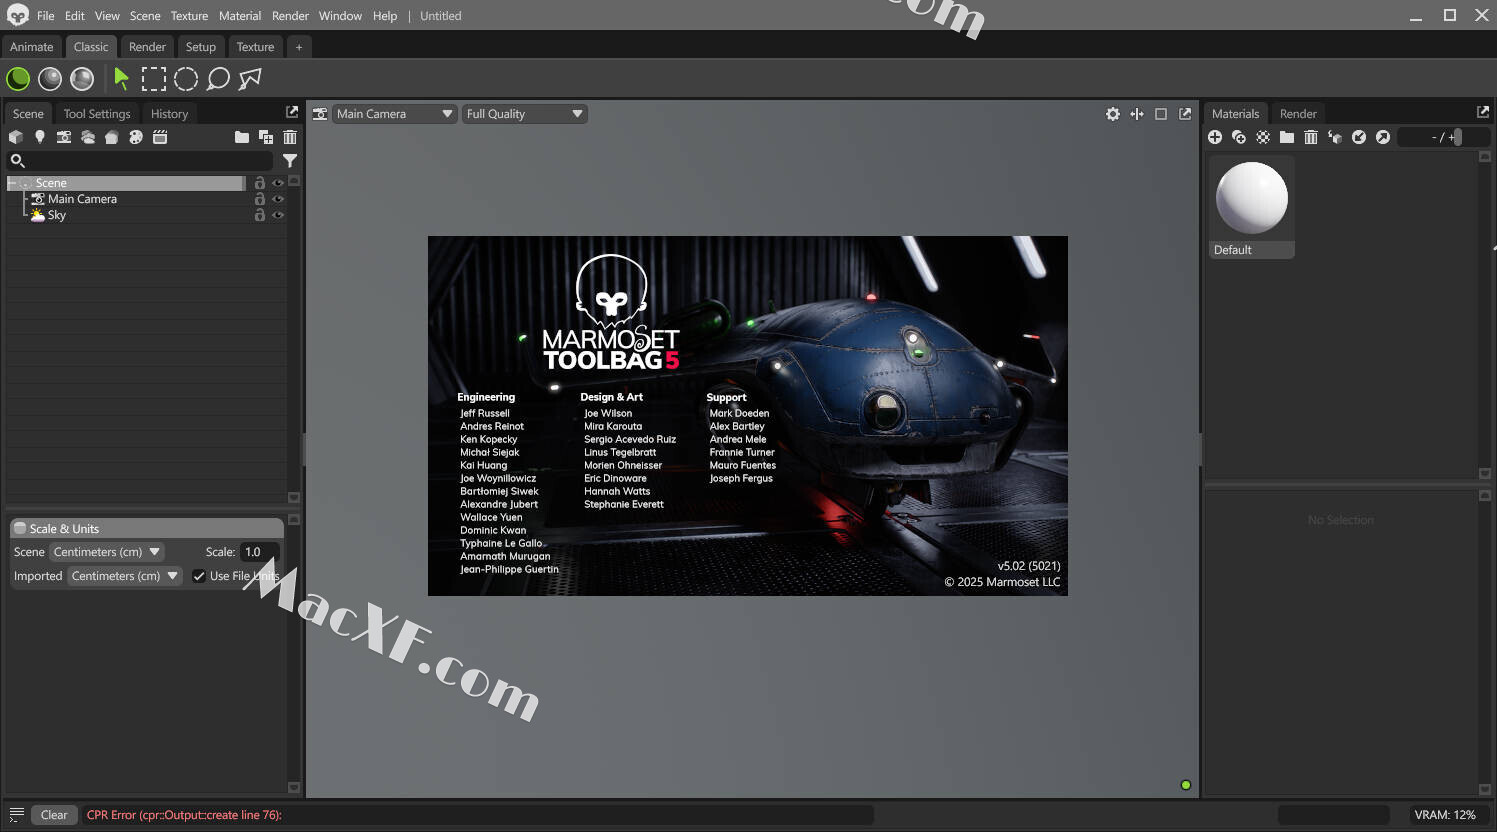Collapse the Scene tree root node
Image resolution: width=1497 pixels, height=832 pixels.
pos(12,183)
